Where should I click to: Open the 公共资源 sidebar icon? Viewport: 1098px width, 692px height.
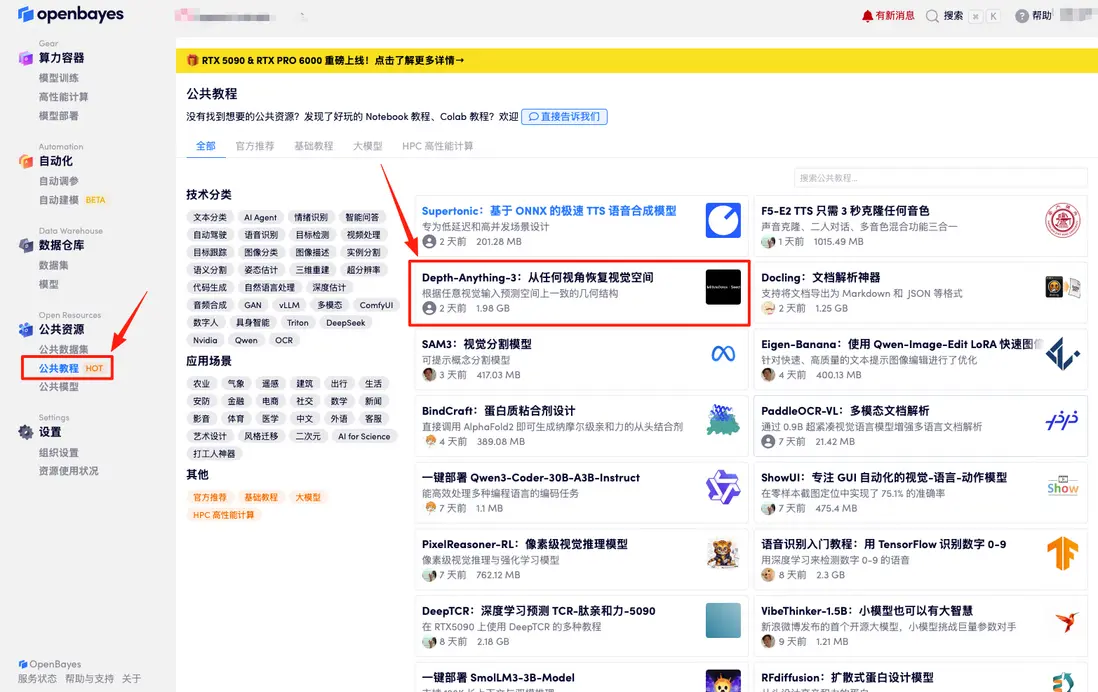pos(26,329)
